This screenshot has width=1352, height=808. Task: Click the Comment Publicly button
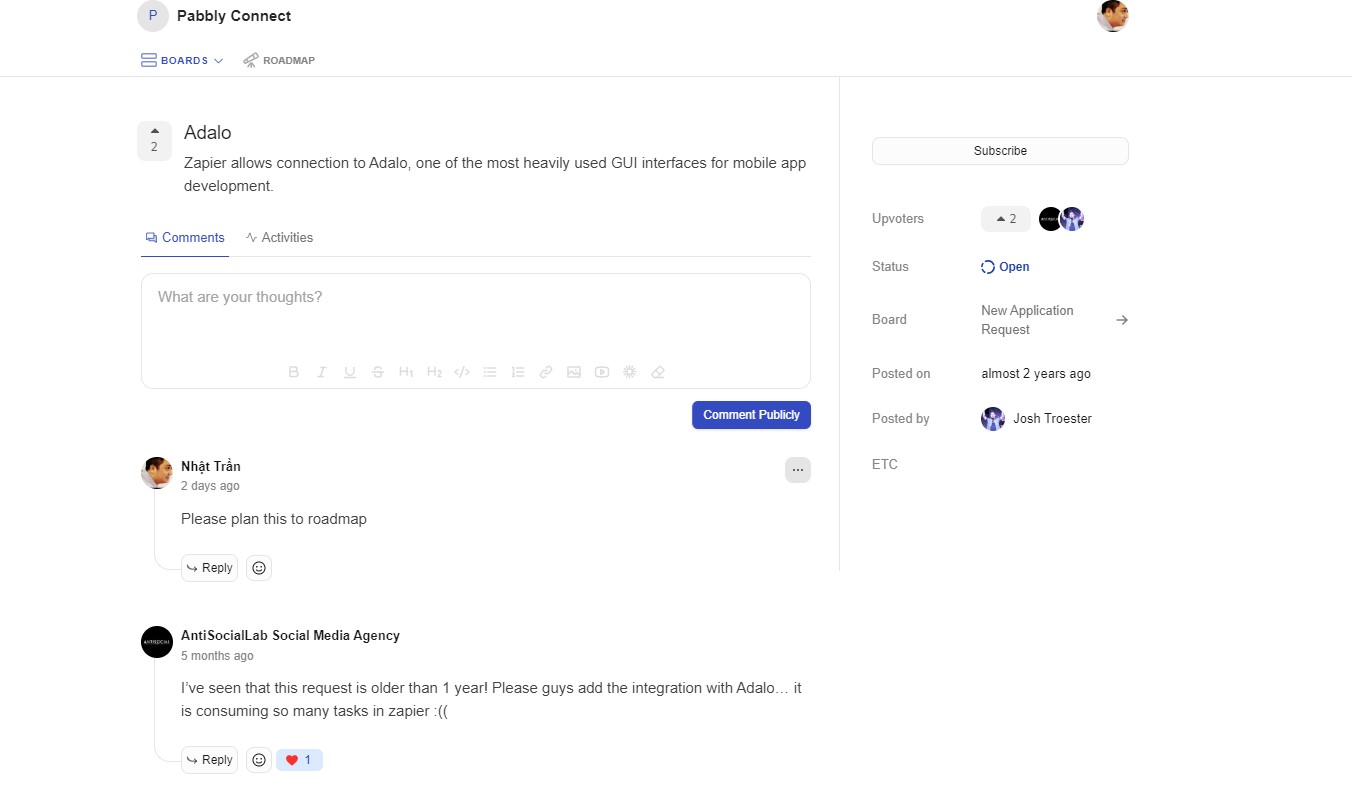click(x=751, y=415)
